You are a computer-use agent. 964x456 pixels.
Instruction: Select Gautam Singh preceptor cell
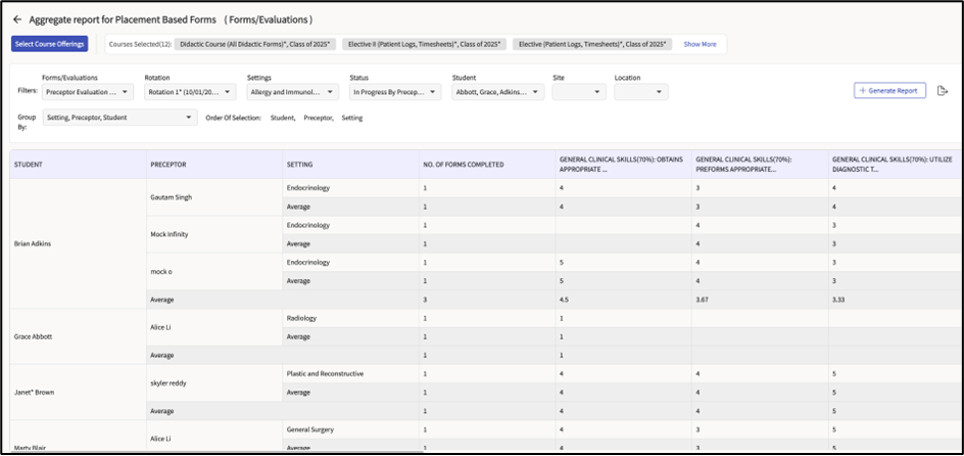171,197
